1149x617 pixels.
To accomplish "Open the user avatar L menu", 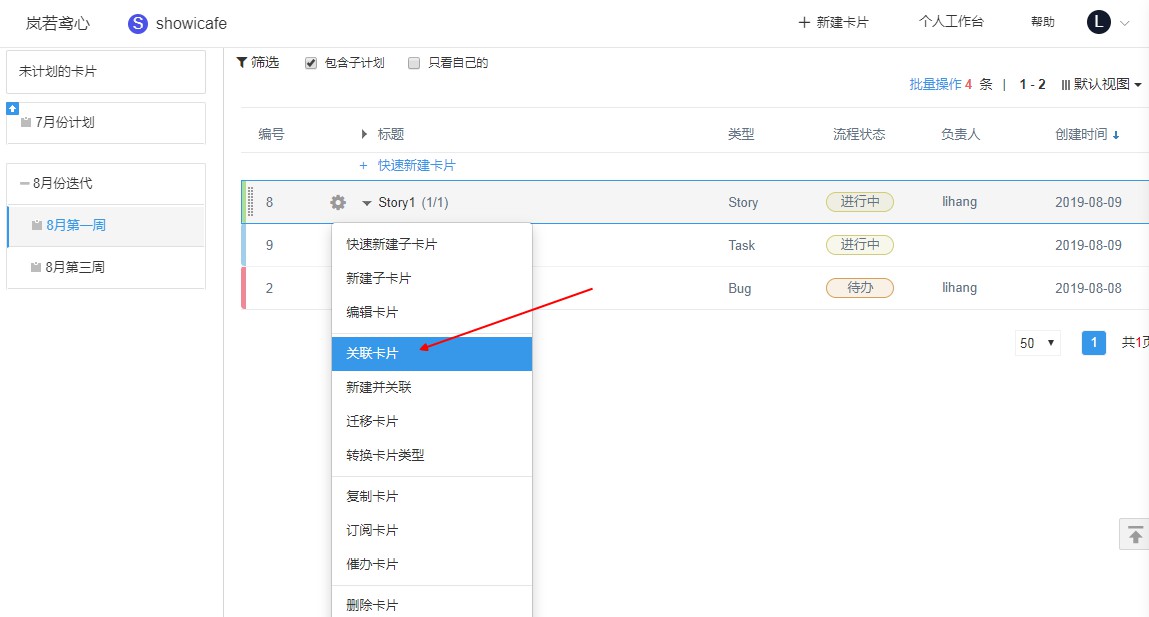I will pyautogui.click(x=1099, y=22).
